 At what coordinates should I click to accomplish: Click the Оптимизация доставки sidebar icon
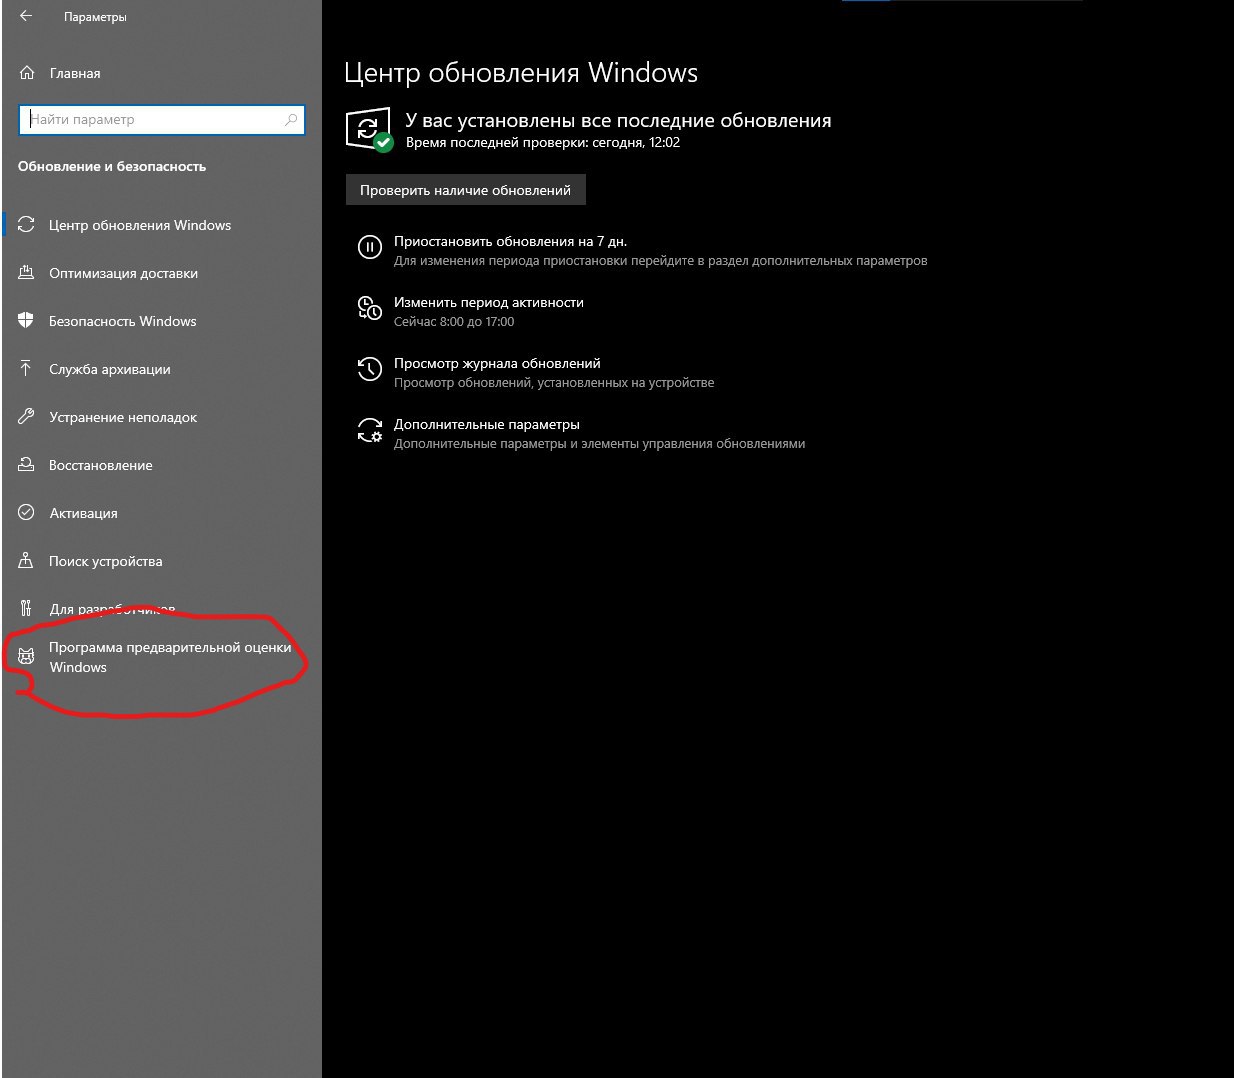pos(27,273)
